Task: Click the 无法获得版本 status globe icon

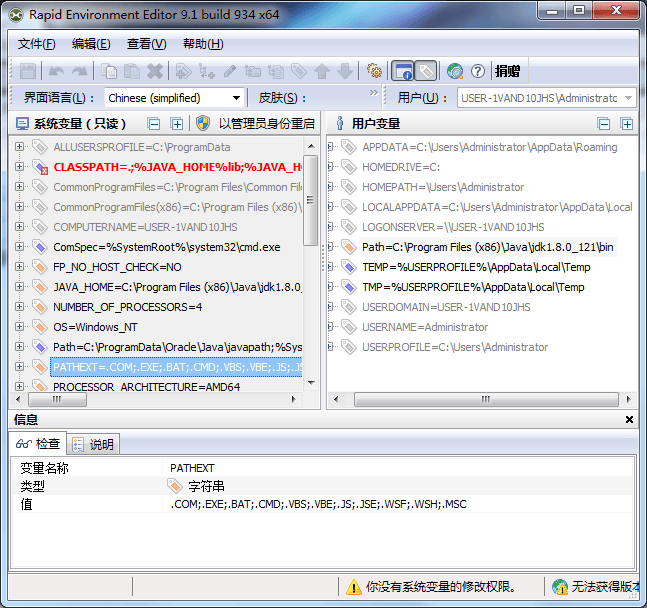Action: click(x=560, y=587)
